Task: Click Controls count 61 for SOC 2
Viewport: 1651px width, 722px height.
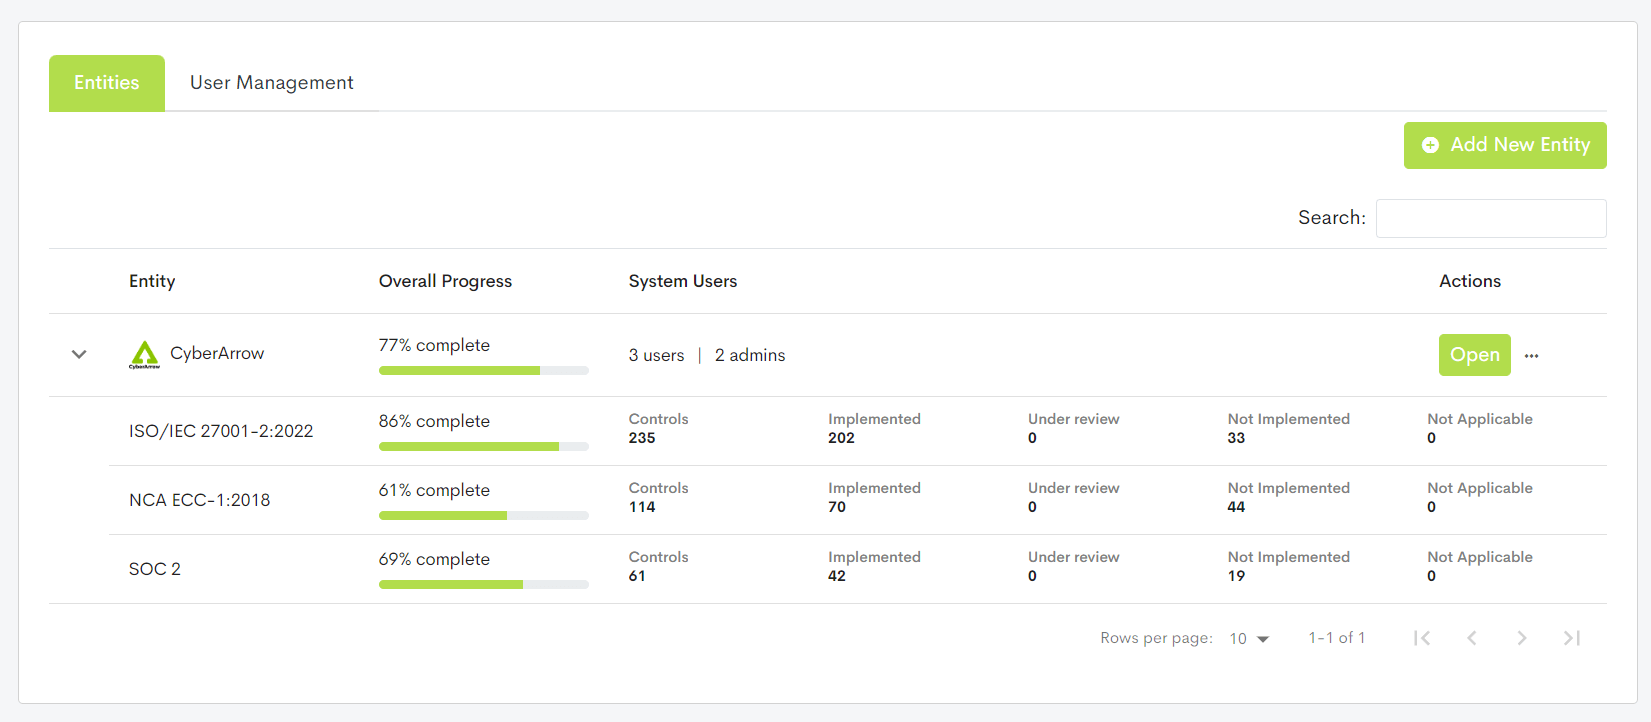Action: [637, 576]
